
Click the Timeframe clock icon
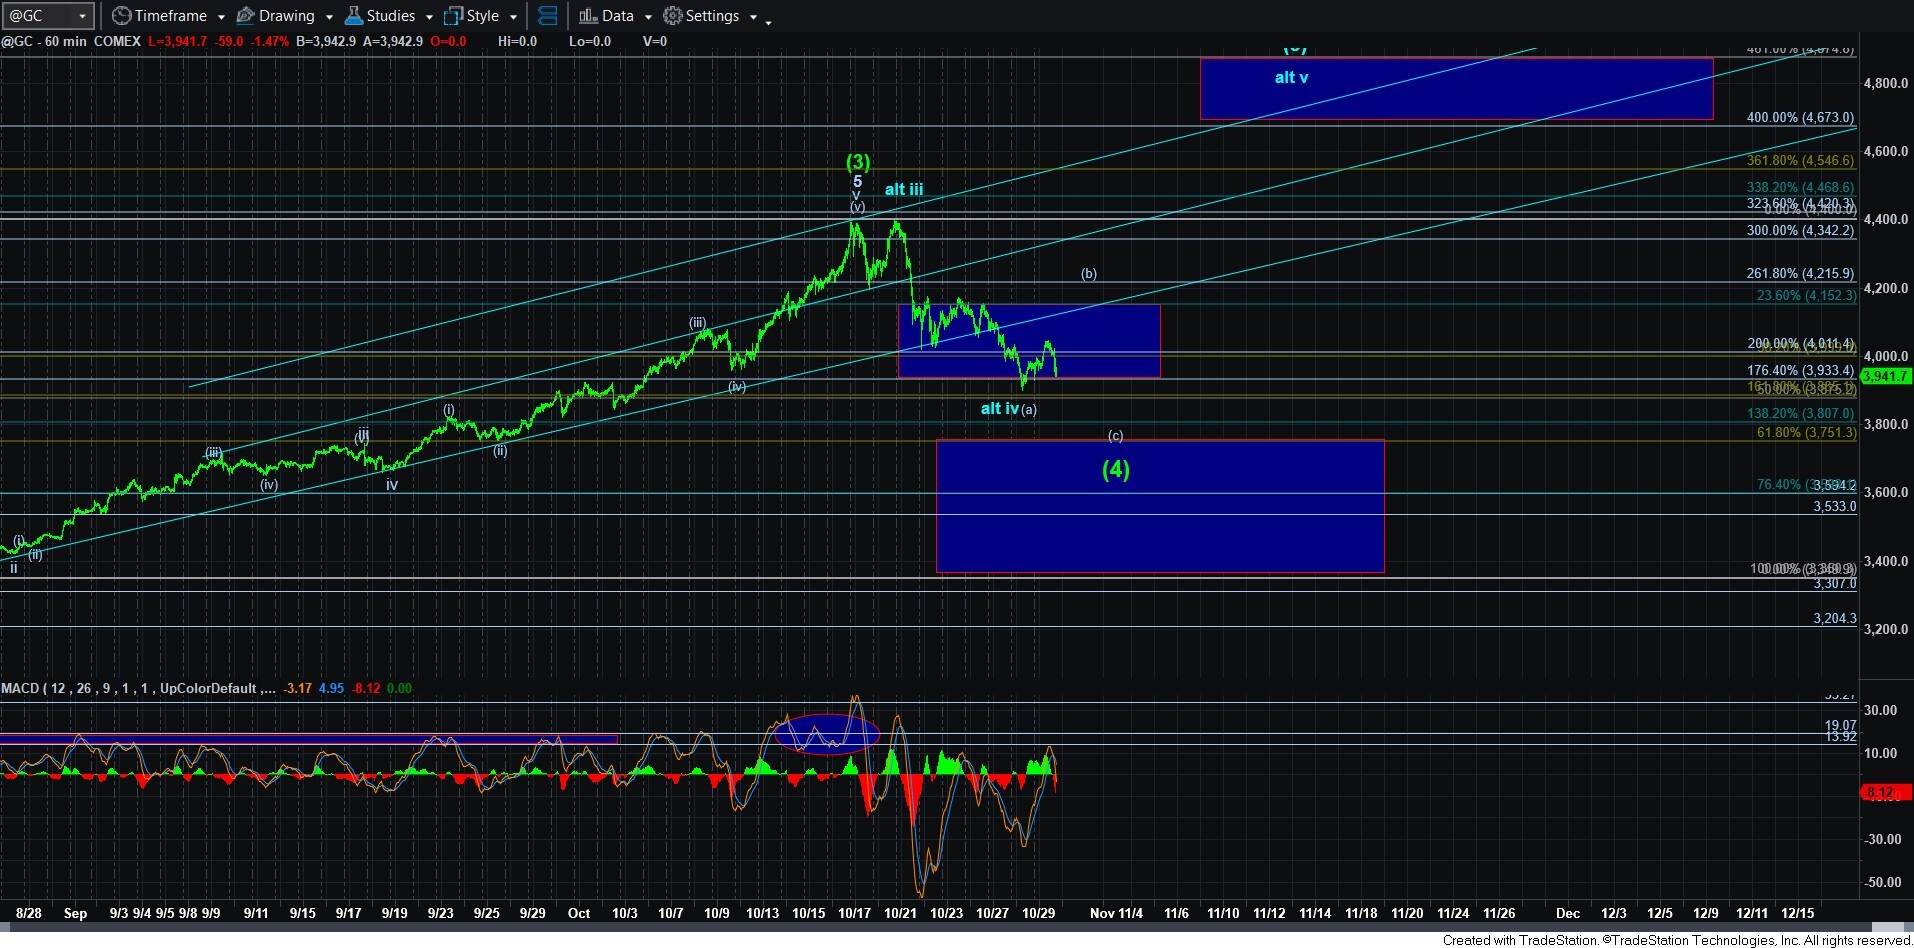(121, 16)
